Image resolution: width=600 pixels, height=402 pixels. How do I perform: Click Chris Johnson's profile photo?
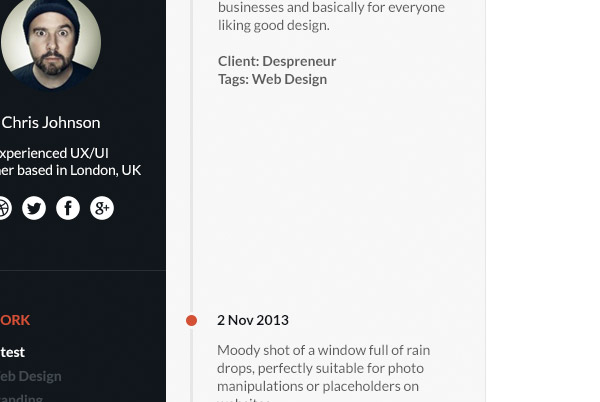[50, 44]
